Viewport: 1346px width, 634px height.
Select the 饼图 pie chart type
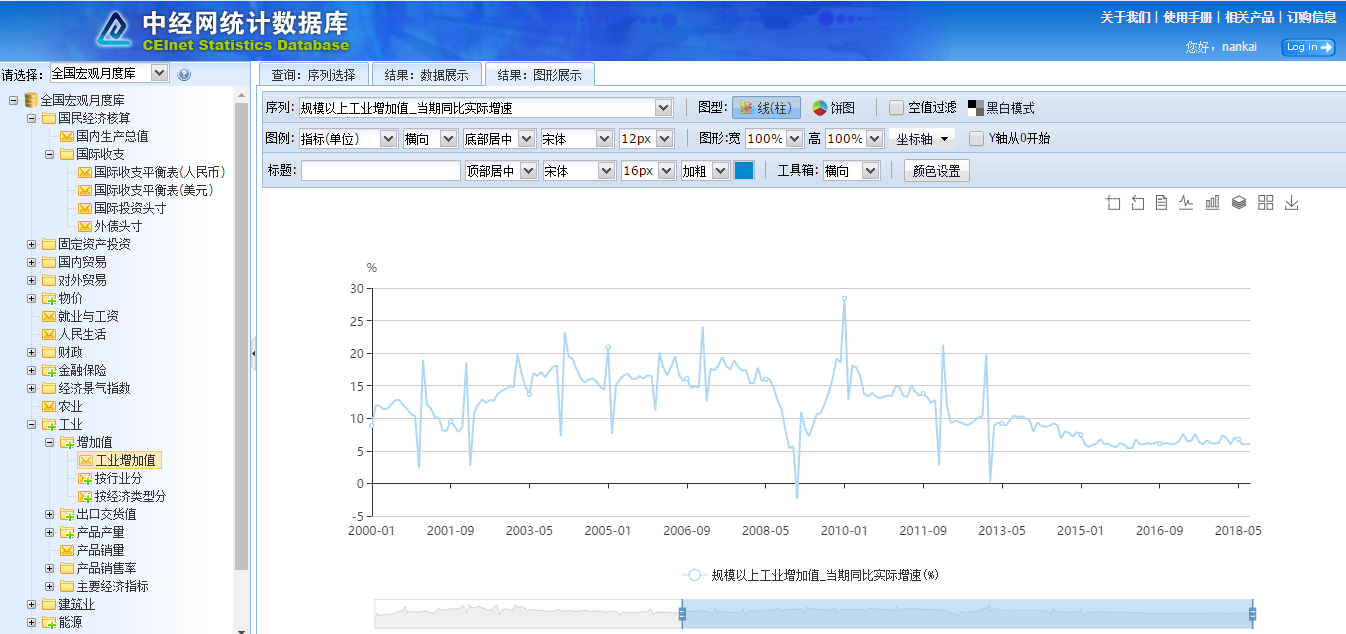click(x=833, y=108)
